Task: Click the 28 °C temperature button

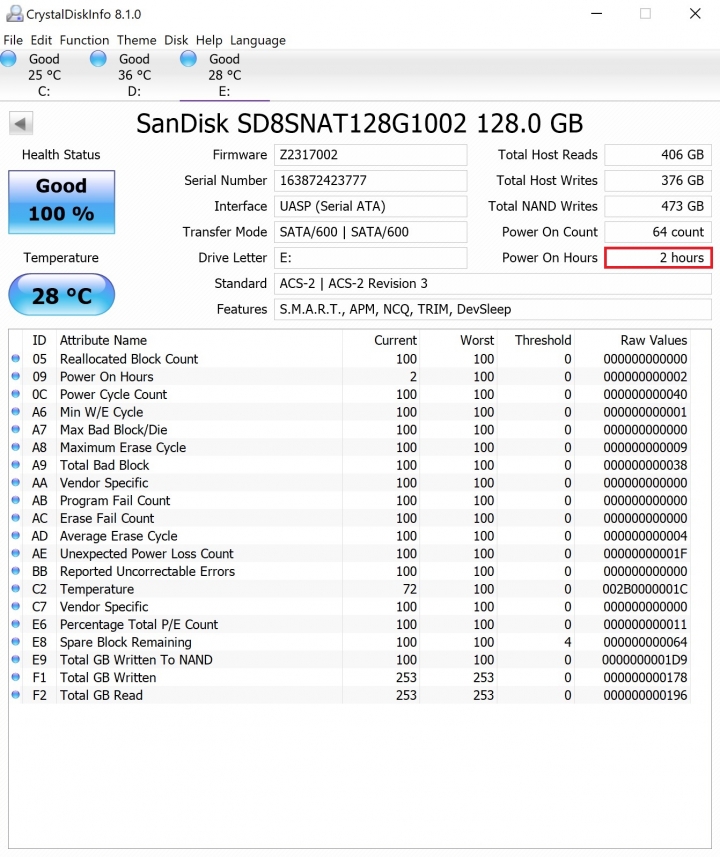Action: (x=61, y=295)
